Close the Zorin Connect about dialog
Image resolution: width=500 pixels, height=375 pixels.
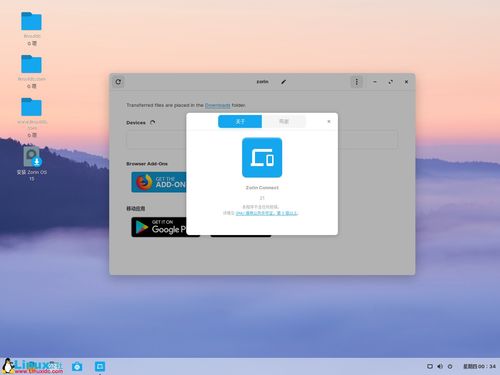(329, 121)
